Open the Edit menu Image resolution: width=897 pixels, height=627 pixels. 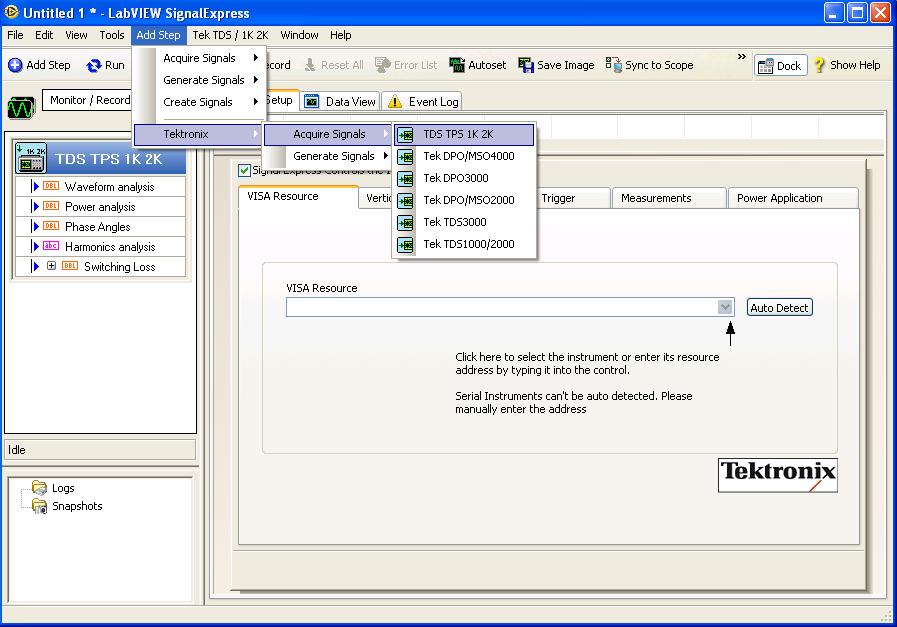coord(44,35)
